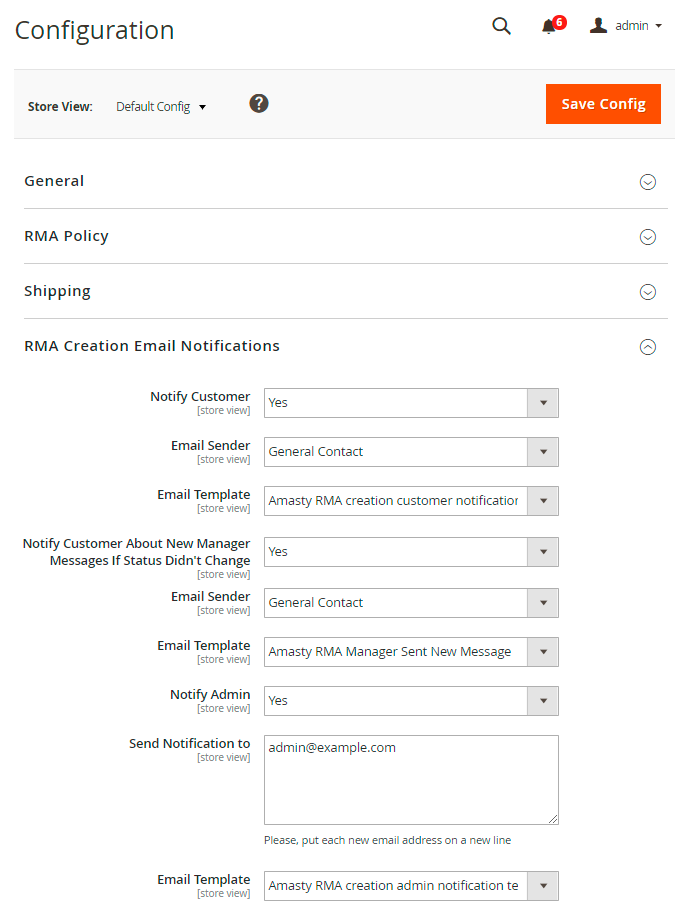
Task: Open notifications bell with 6 alerts
Action: click(549, 27)
